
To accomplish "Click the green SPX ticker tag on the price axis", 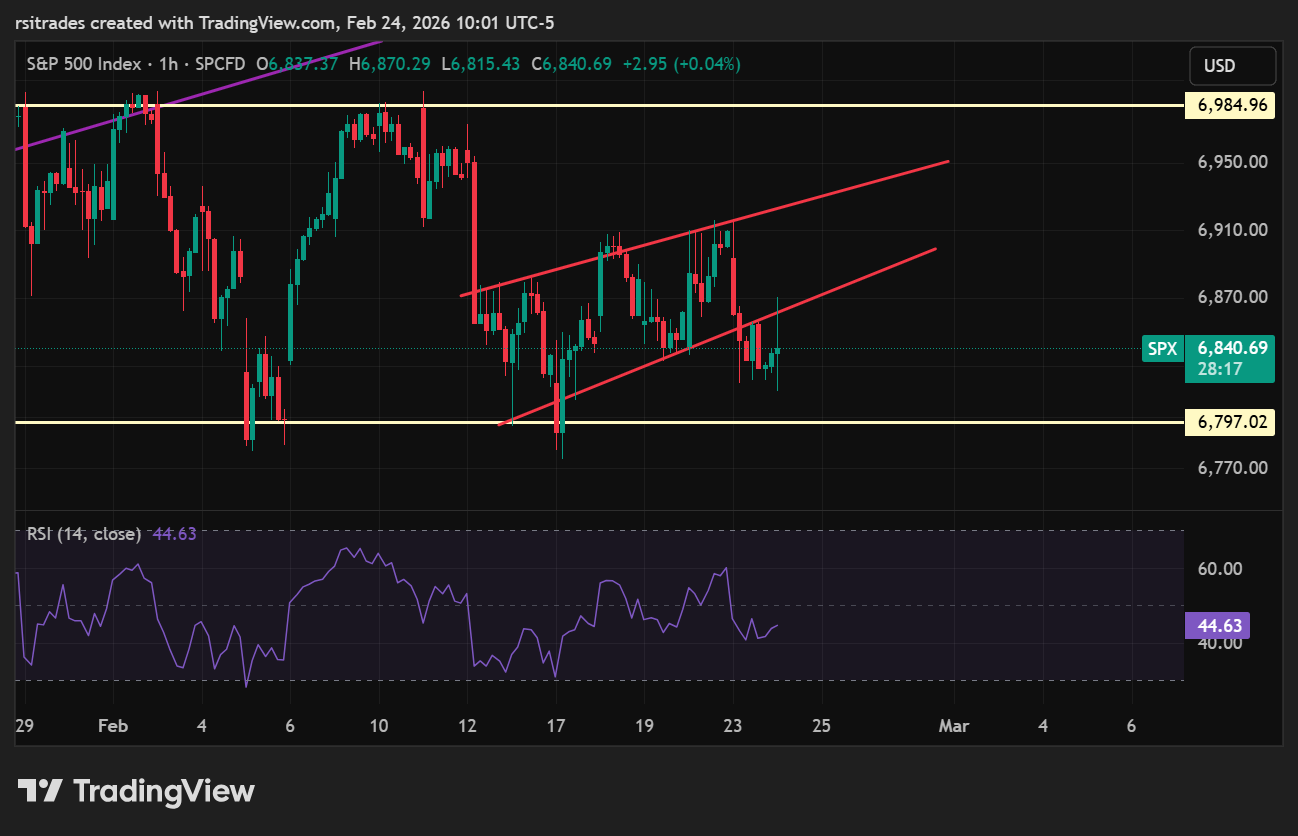I will (1162, 349).
